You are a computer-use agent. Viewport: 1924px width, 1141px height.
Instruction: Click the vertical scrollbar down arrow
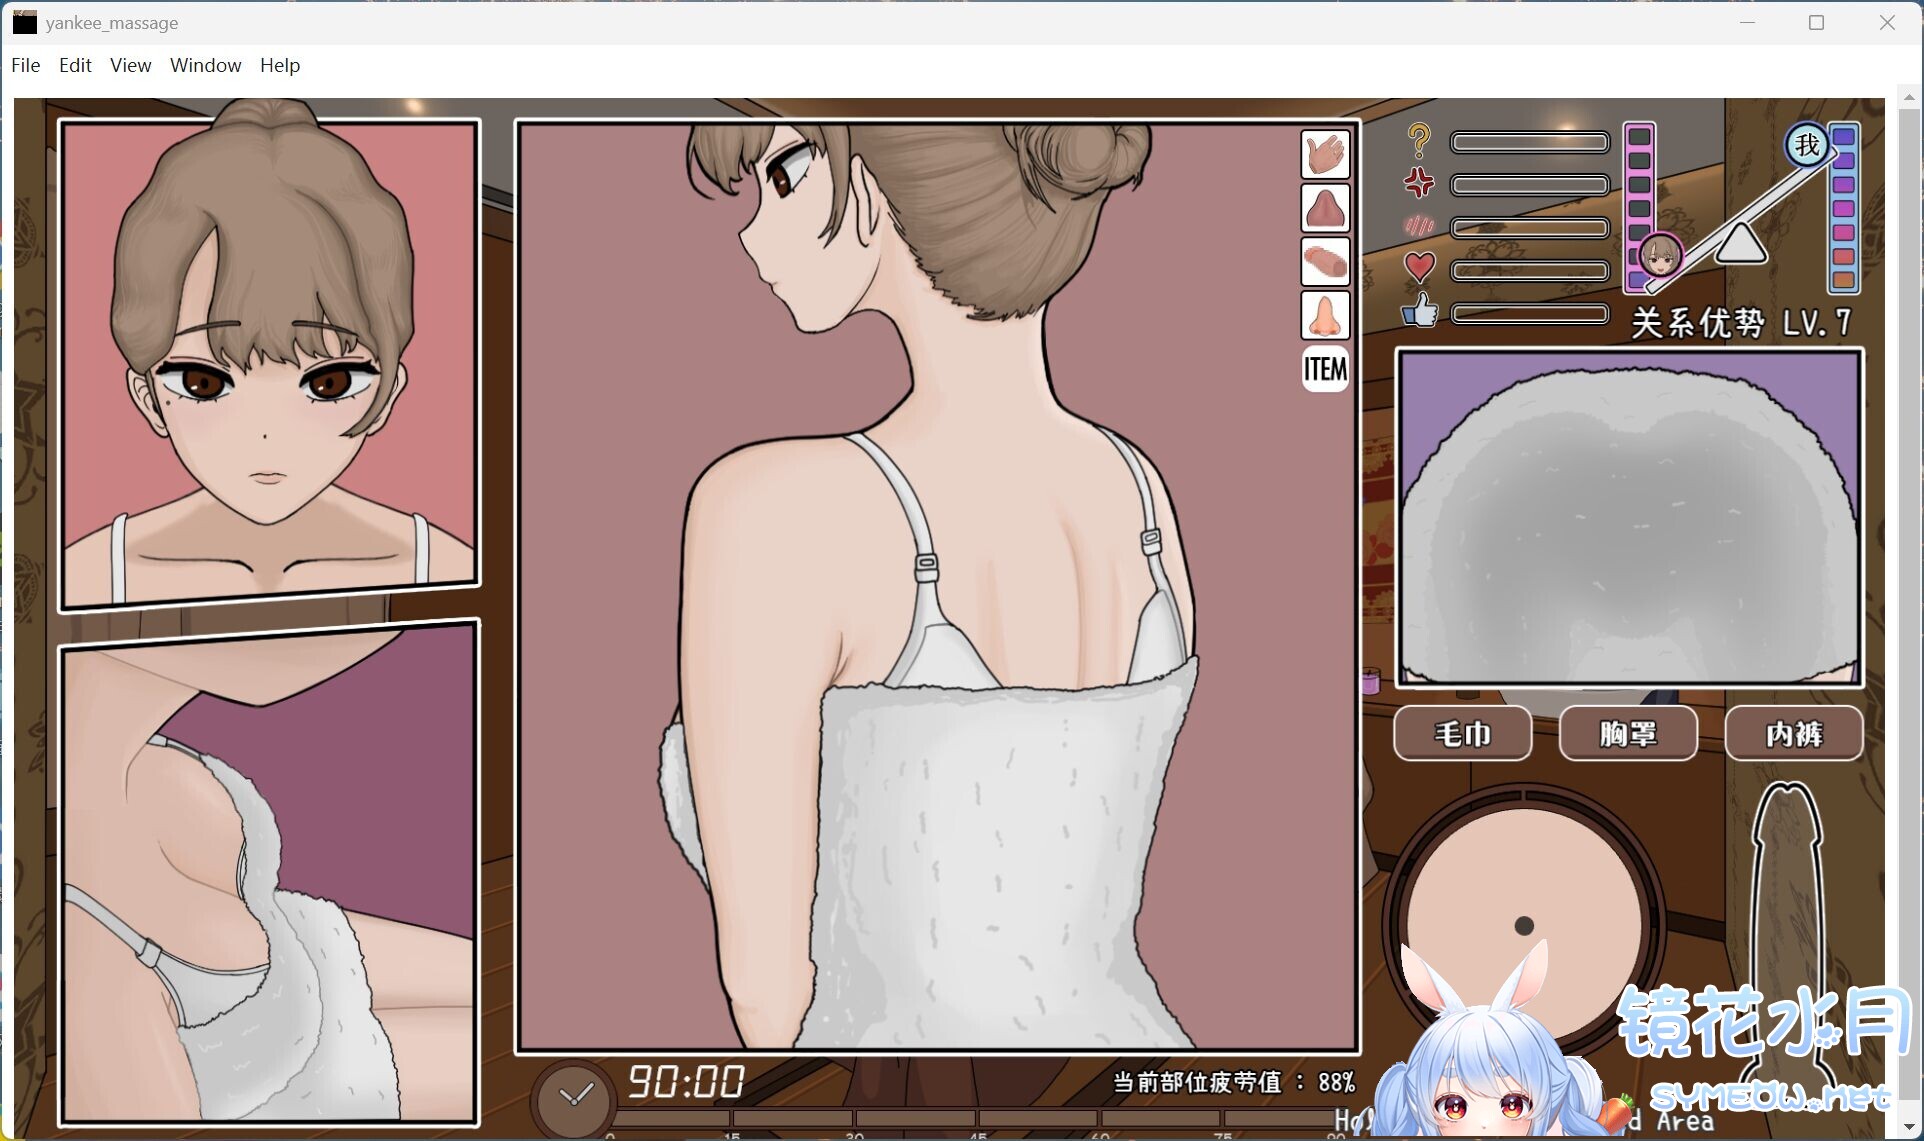point(1909,1128)
